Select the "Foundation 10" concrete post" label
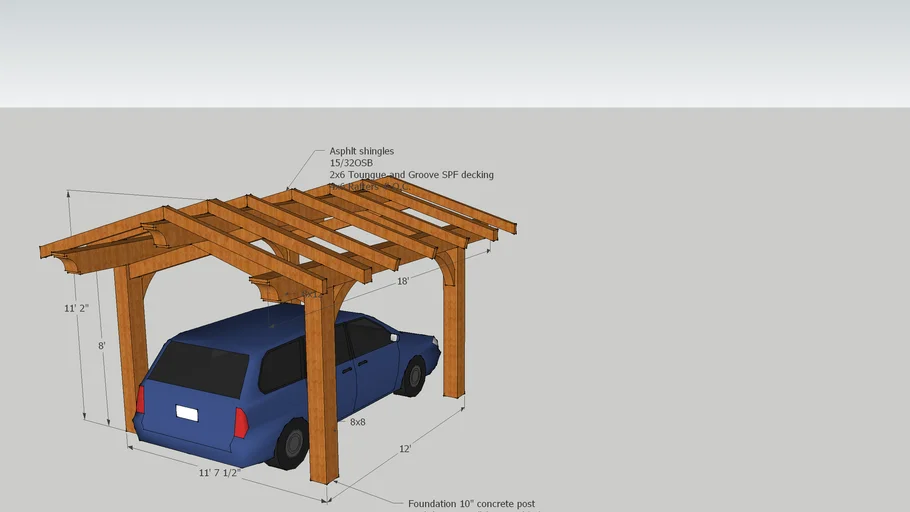This screenshot has height=512, width=910. click(471, 504)
